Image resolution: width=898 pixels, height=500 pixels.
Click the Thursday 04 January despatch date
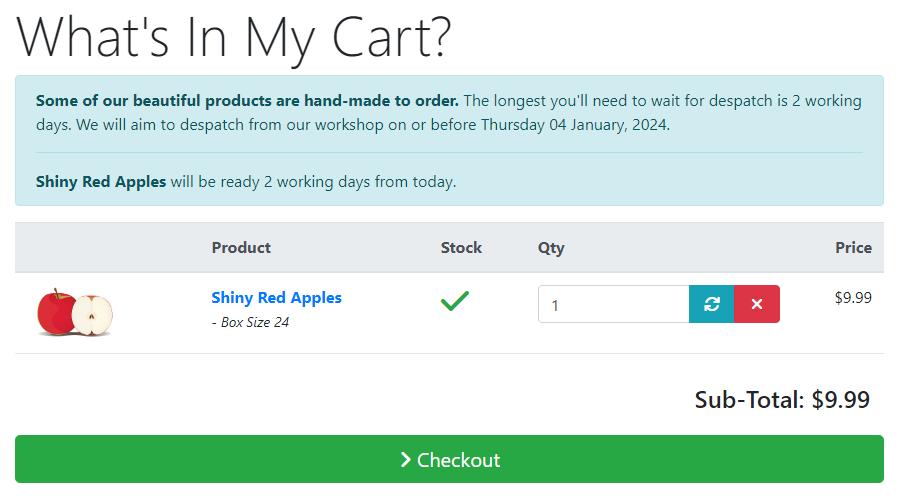pos(574,125)
